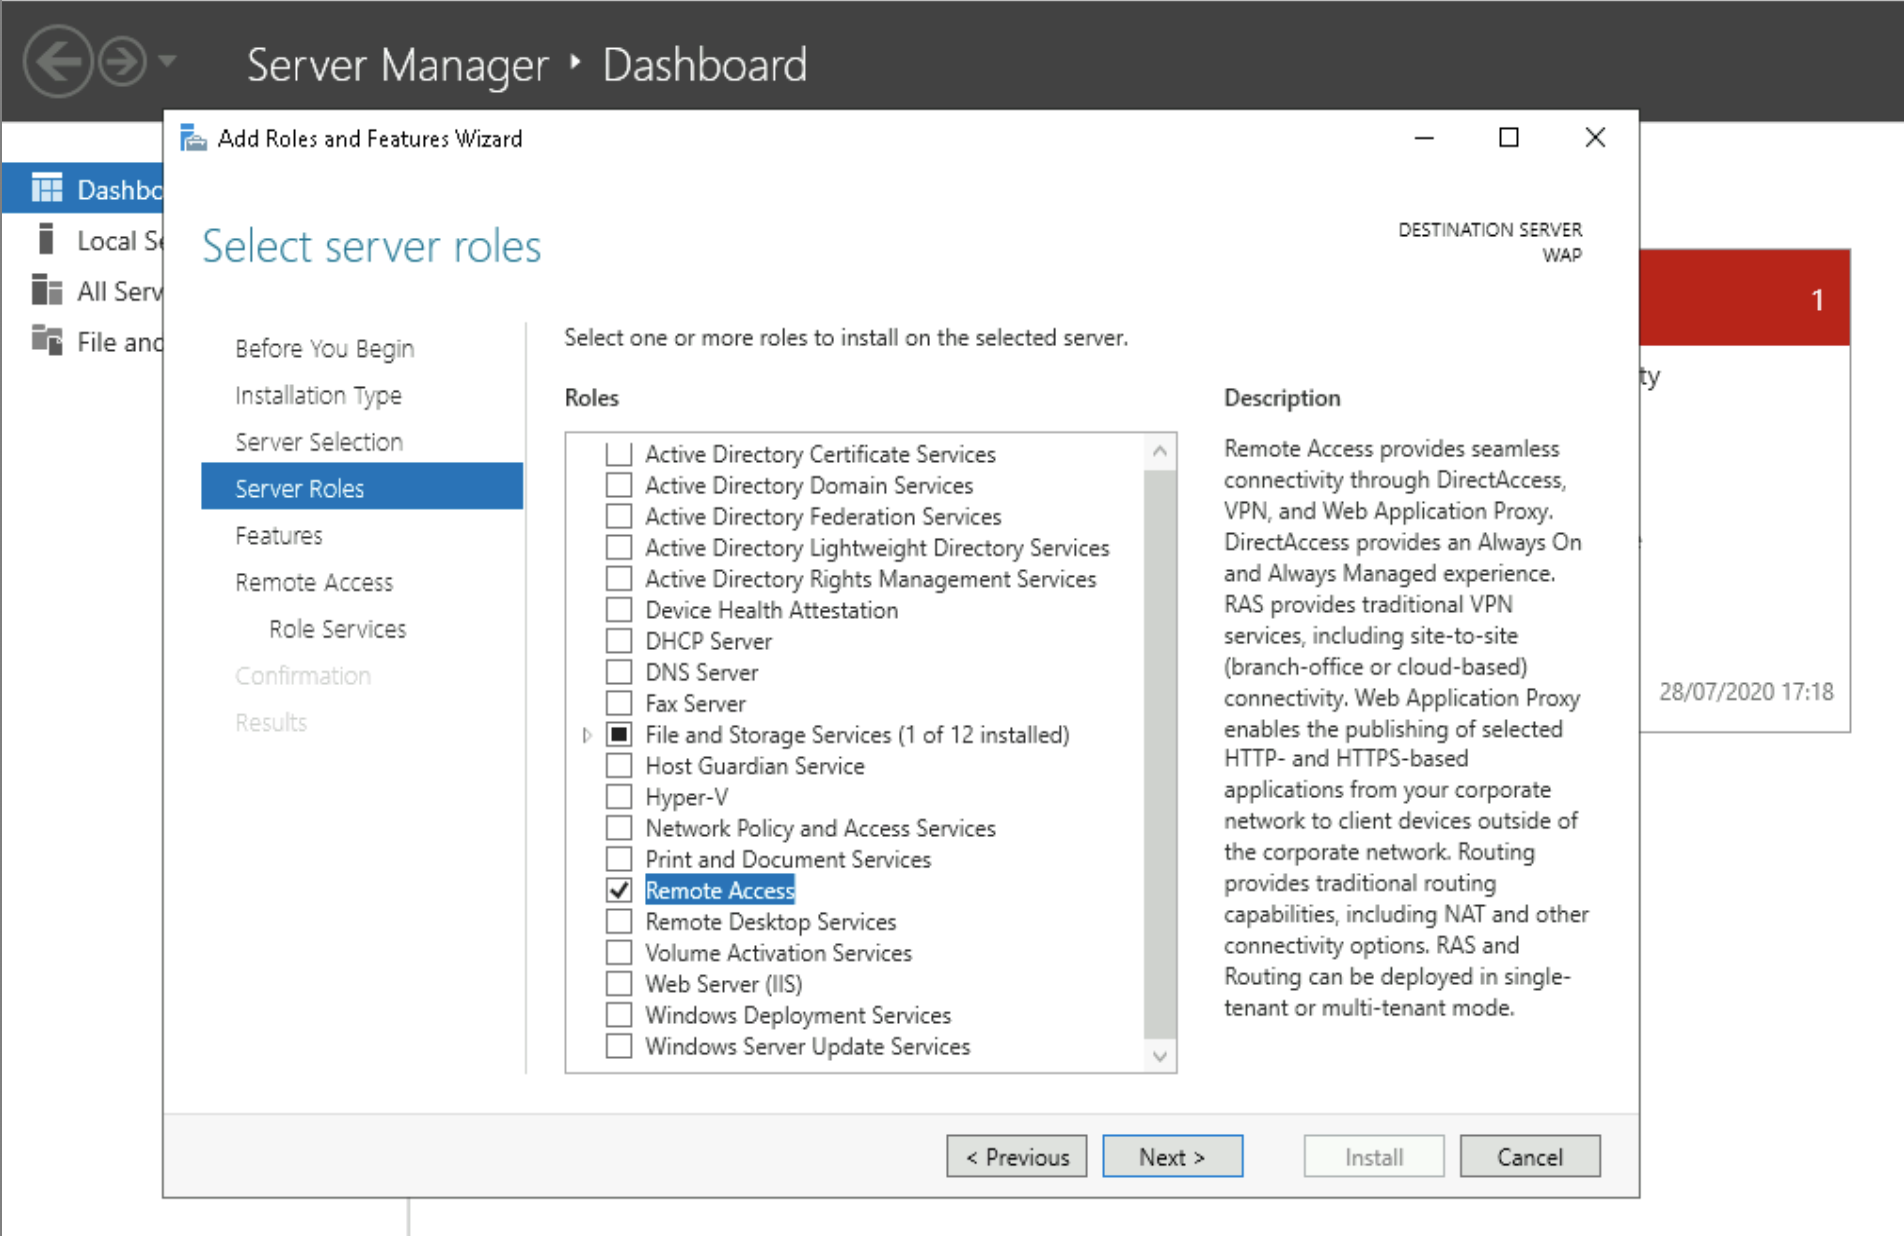Go to the Installation Type step
This screenshot has width=1904, height=1236.
point(318,394)
